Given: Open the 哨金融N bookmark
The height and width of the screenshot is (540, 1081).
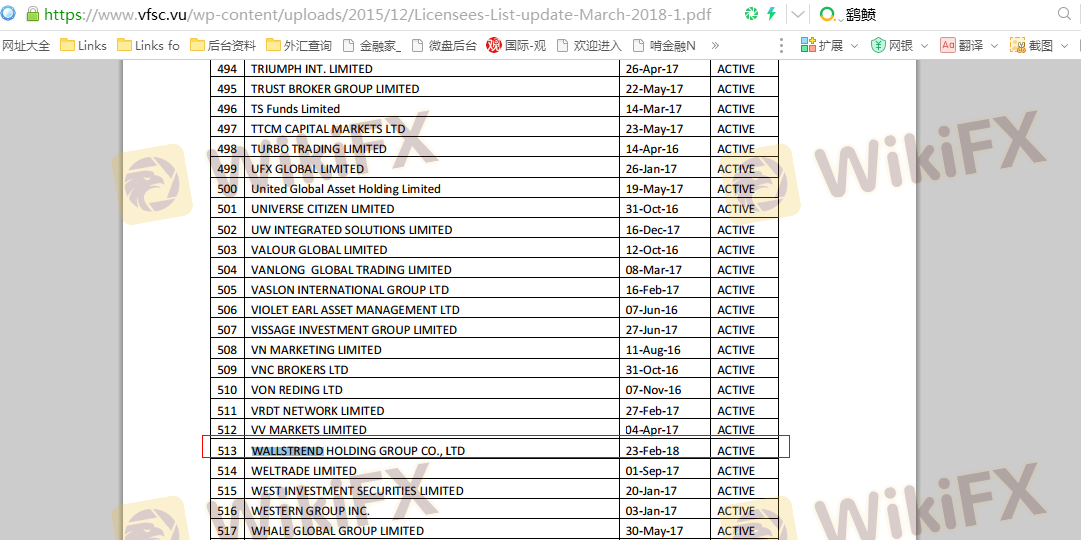Looking at the screenshot, I should coord(663,46).
